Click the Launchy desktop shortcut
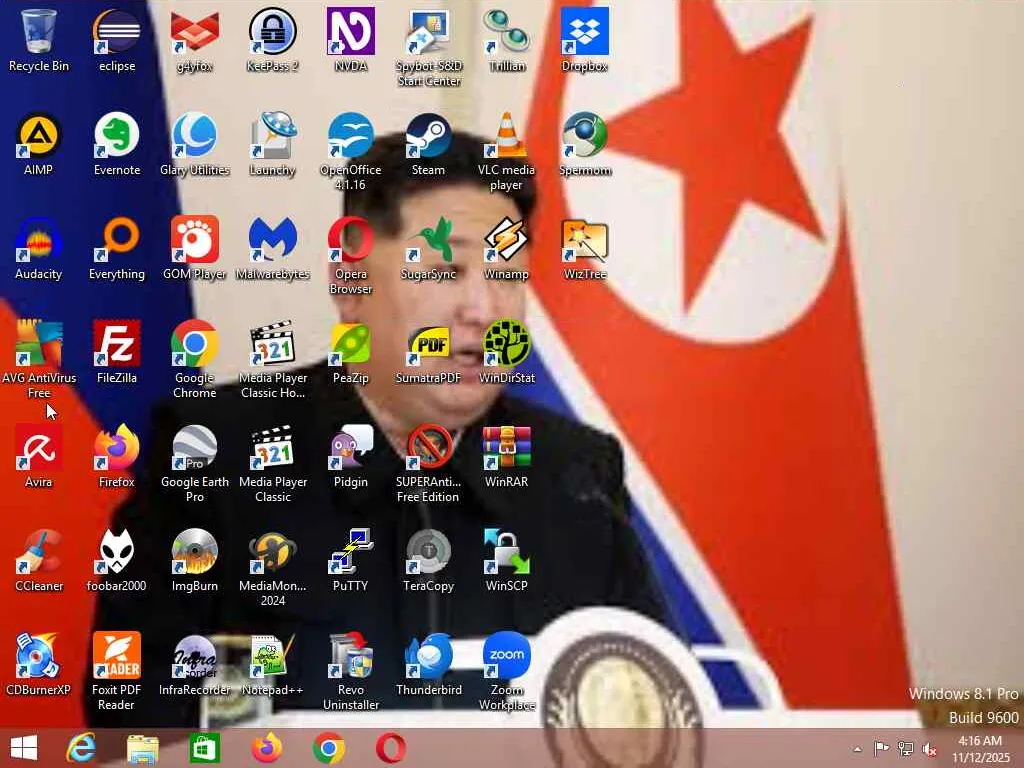This screenshot has width=1024, height=768. pos(273,144)
